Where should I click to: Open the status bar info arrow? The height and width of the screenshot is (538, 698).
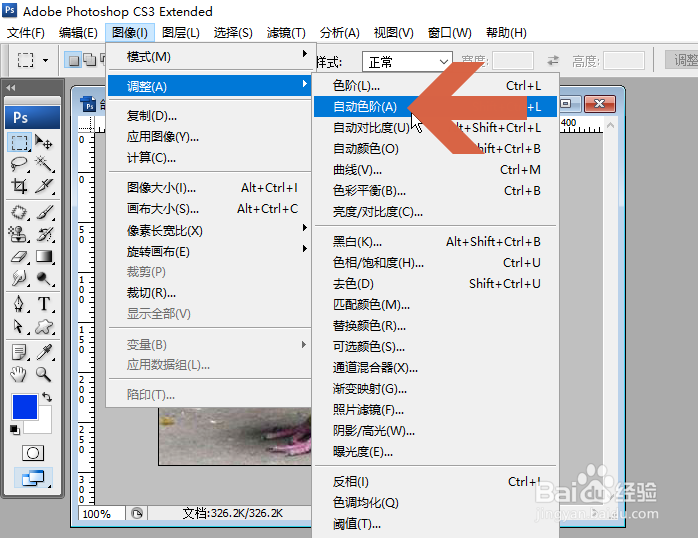(x=137, y=514)
